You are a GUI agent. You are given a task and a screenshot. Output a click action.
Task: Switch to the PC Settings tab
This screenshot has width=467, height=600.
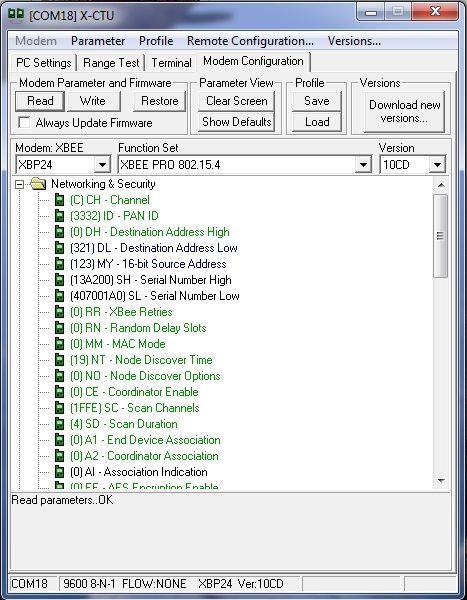click(x=44, y=63)
